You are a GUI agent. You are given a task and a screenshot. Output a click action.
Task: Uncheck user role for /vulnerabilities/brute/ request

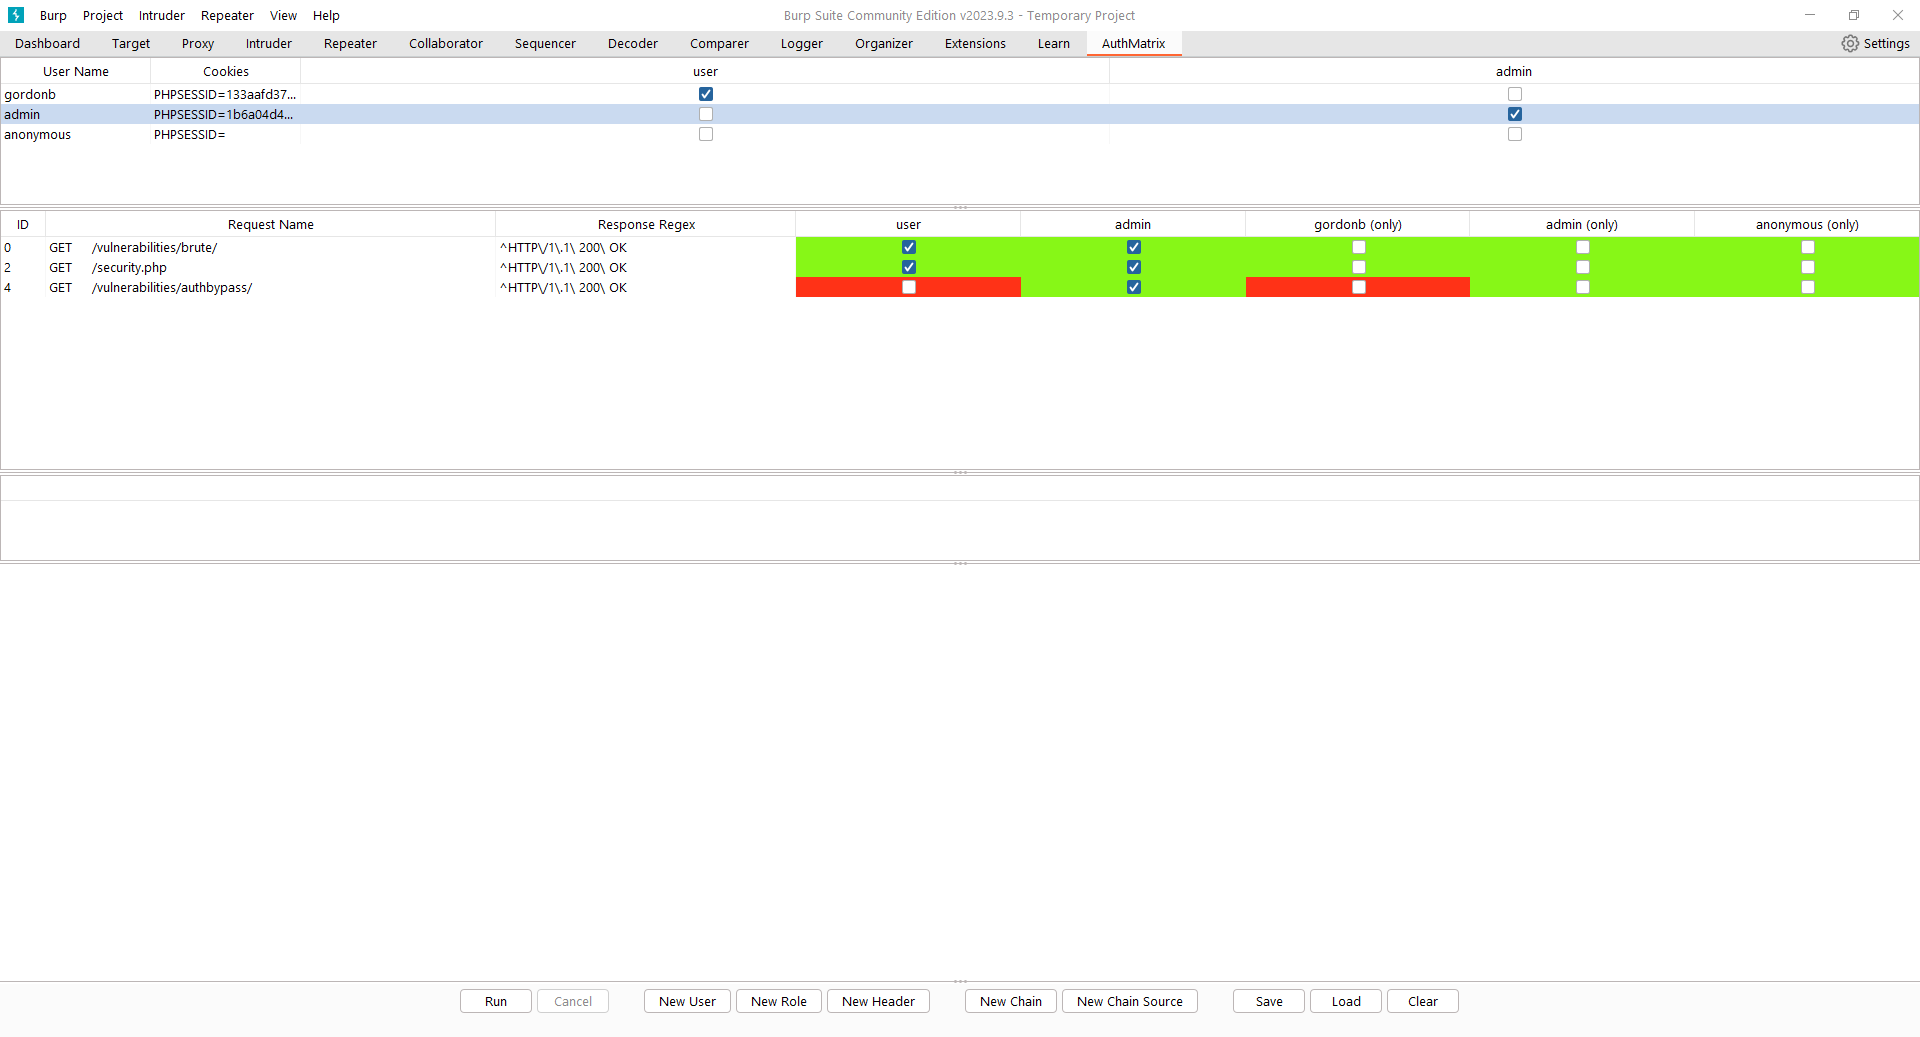(x=909, y=247)
